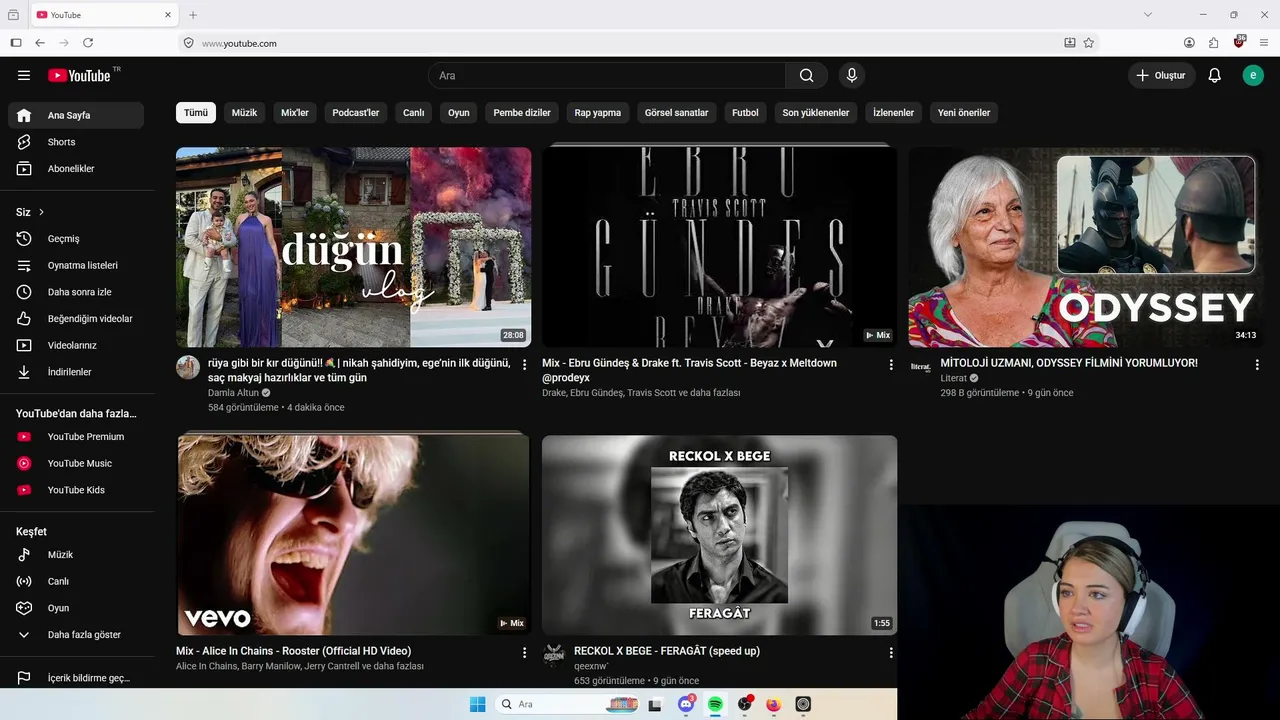Select the Podcast'ler filter chip

[356, 113]
